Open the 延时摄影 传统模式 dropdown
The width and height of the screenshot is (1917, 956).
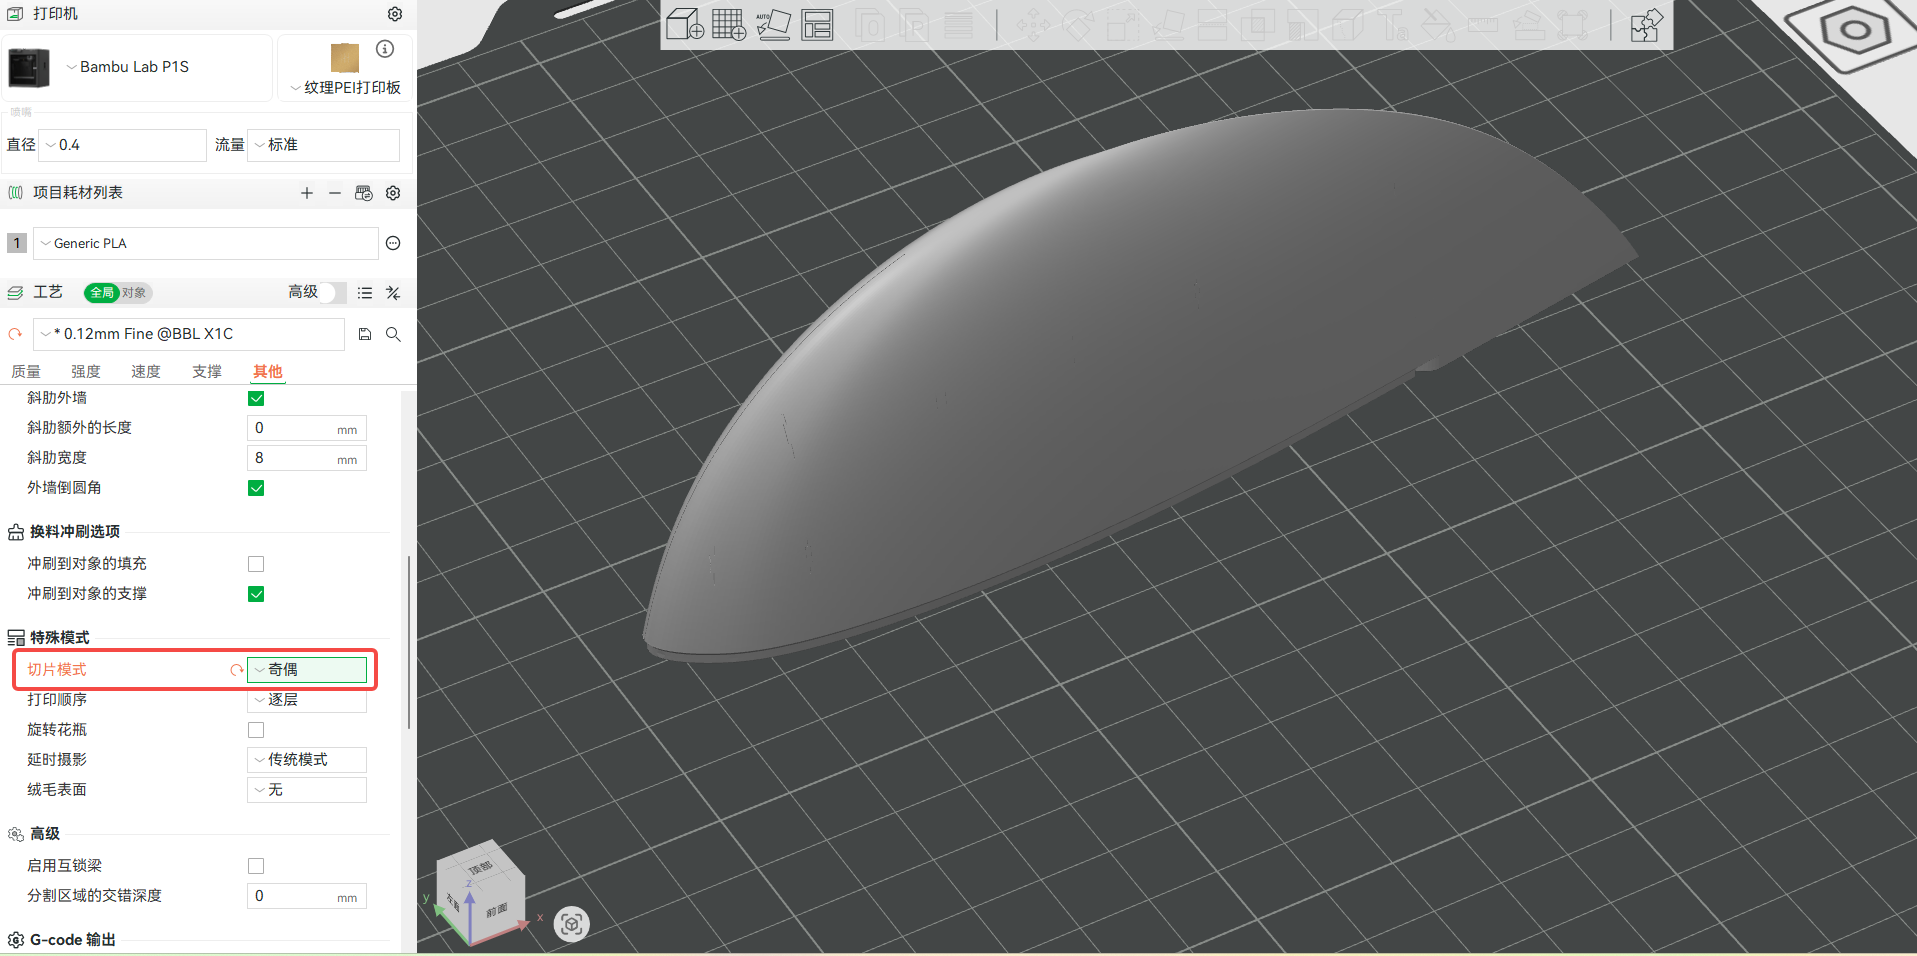click(x=307, y=760)
